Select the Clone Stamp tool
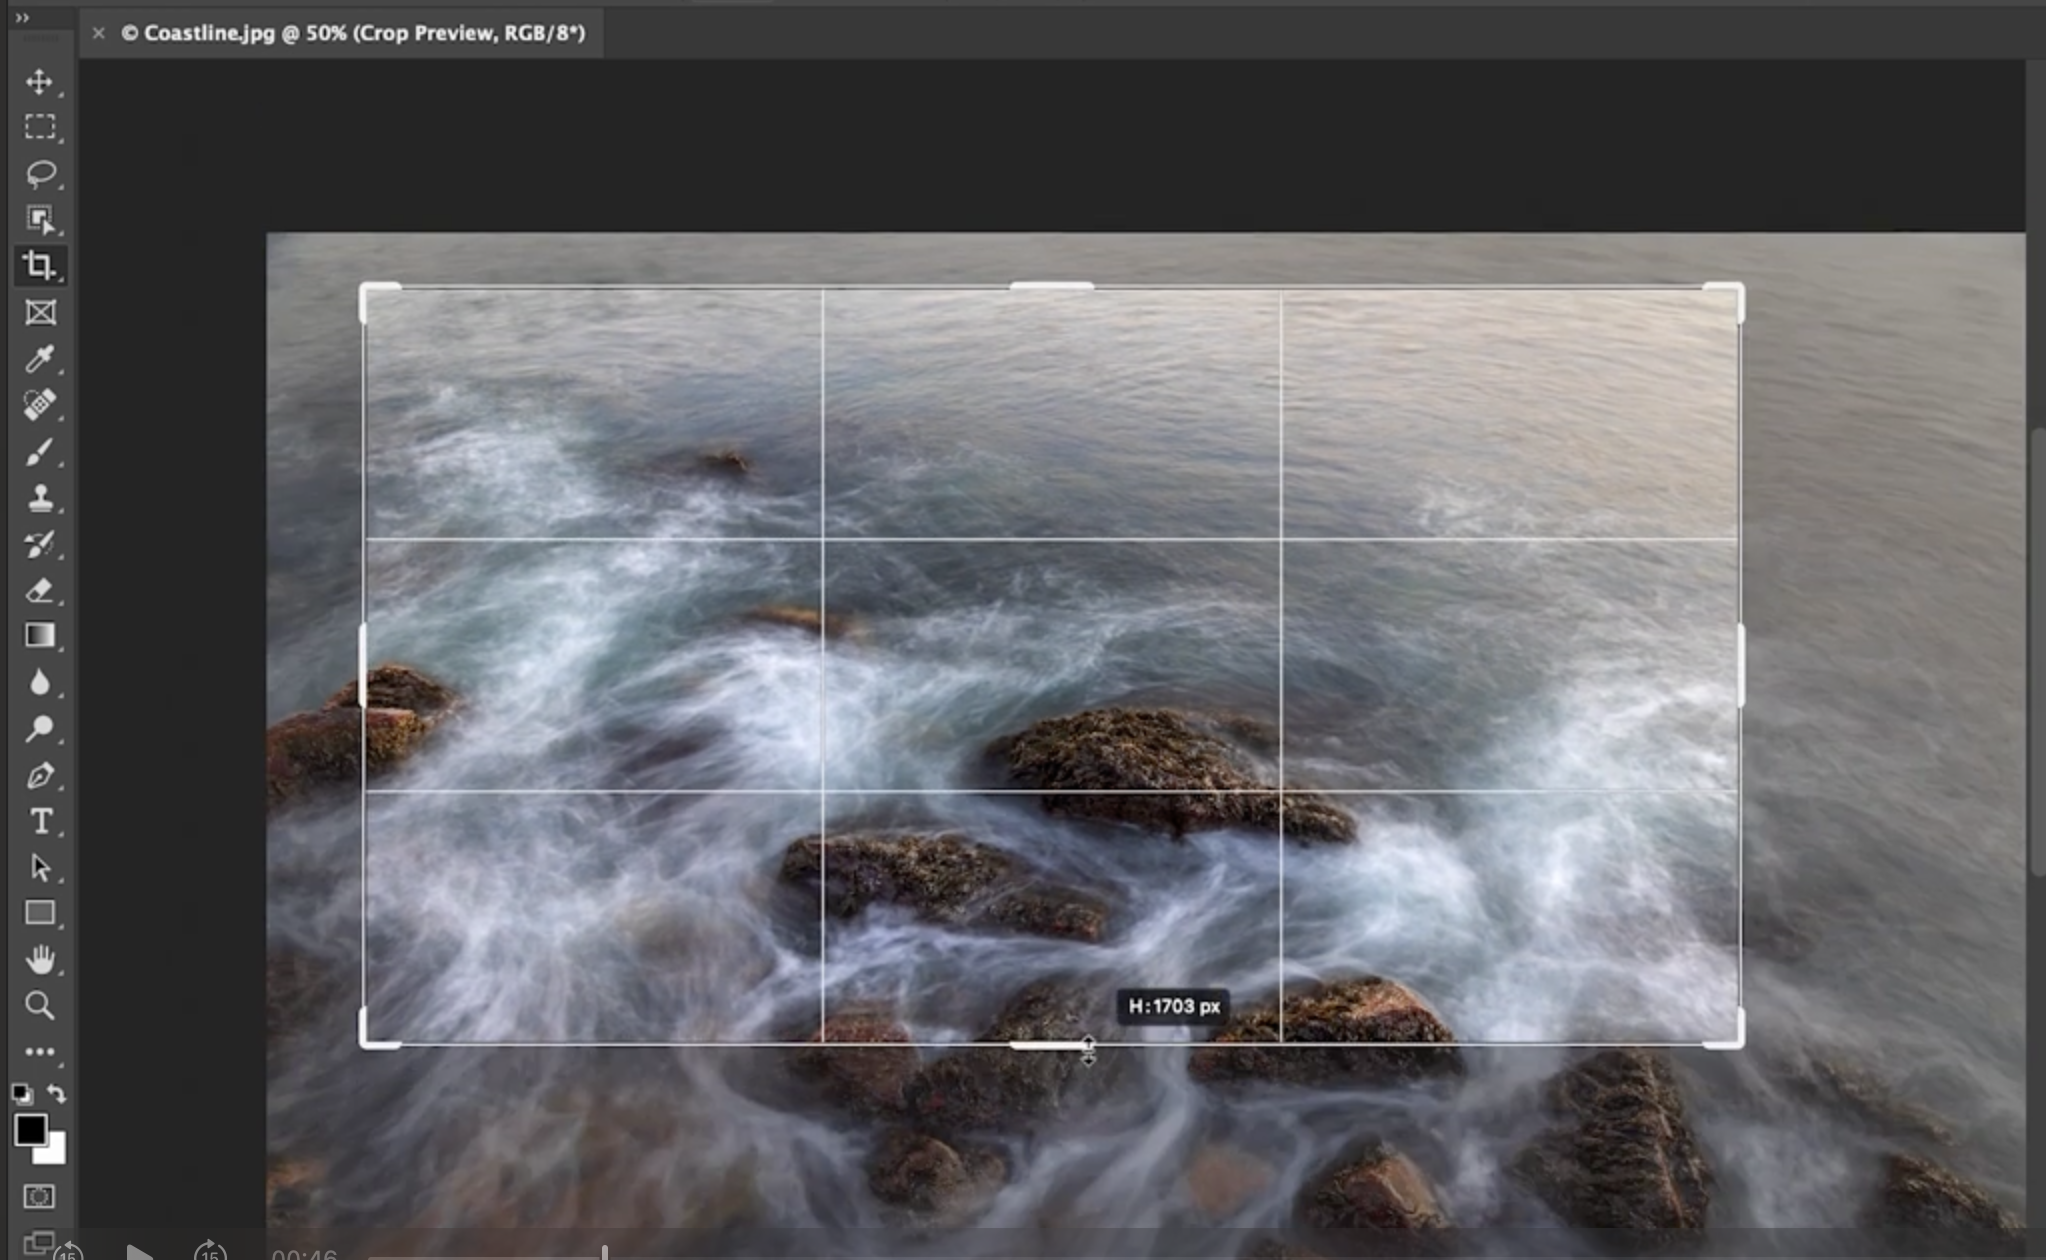 (x=40, y=497)
